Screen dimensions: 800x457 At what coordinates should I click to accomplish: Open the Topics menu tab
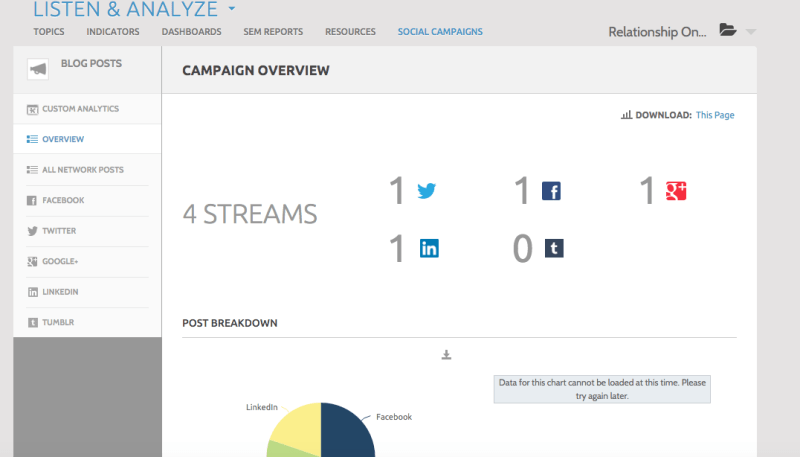(49, 32)
